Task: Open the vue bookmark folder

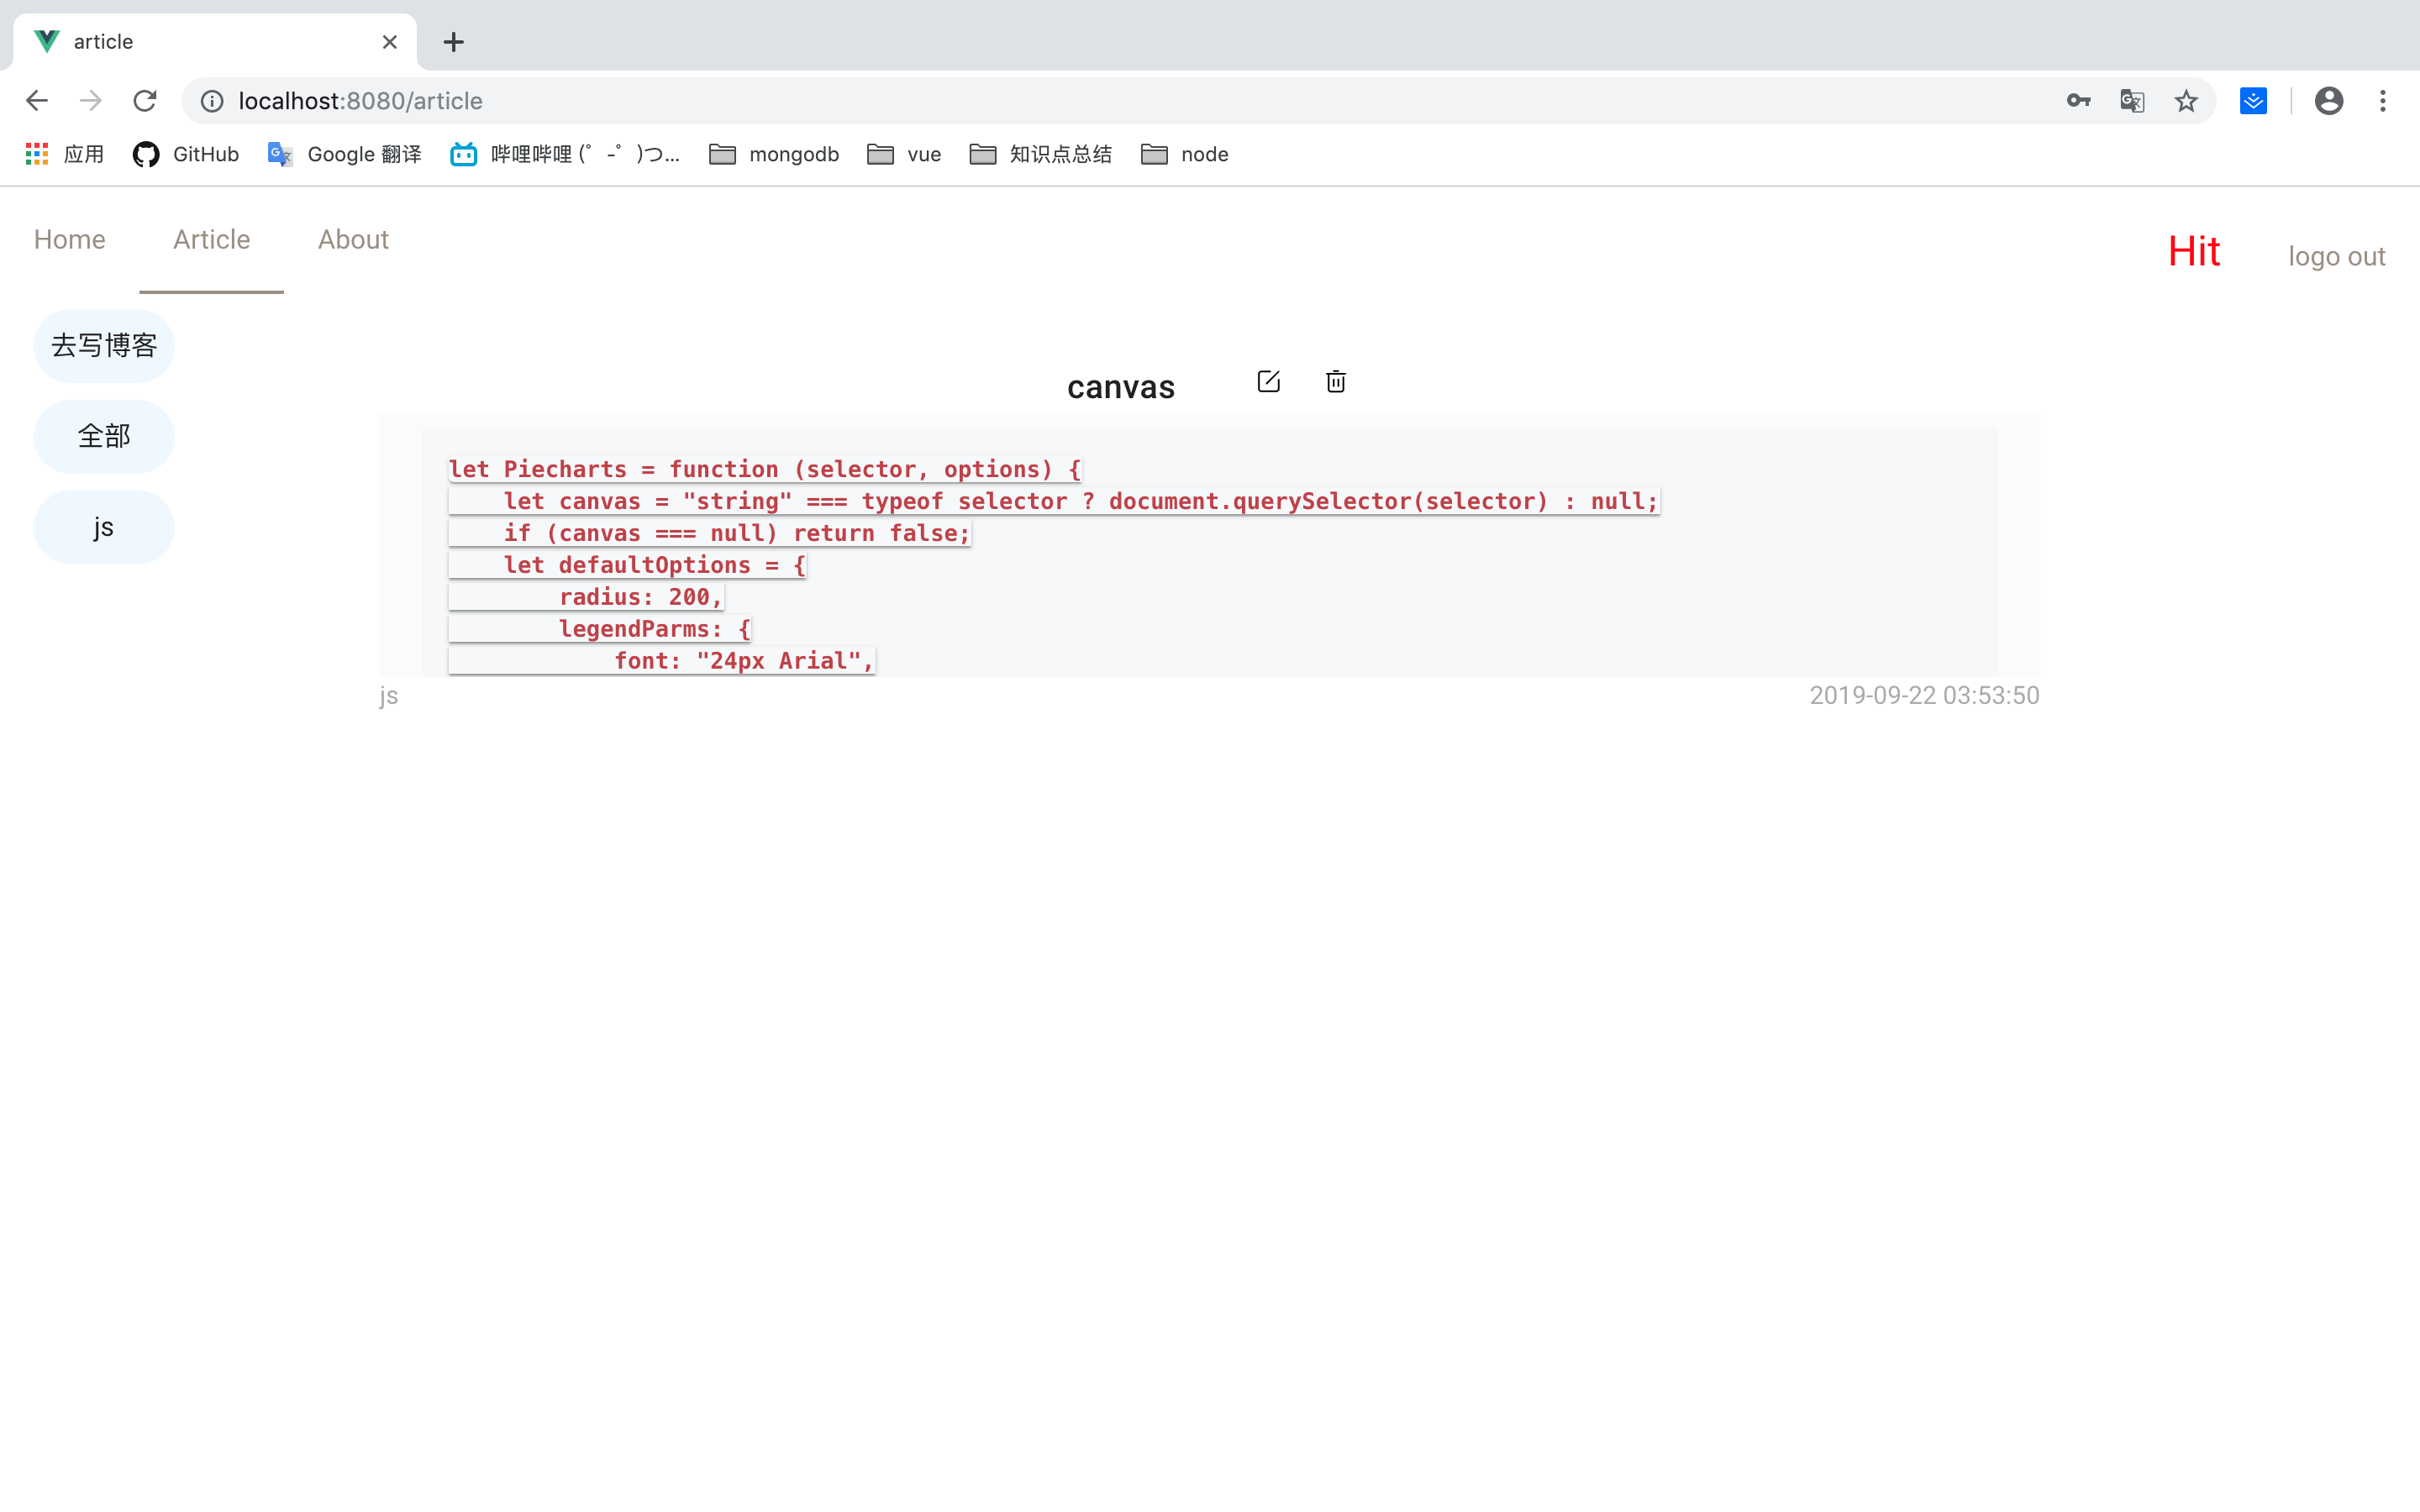Action: coord(904,154)
